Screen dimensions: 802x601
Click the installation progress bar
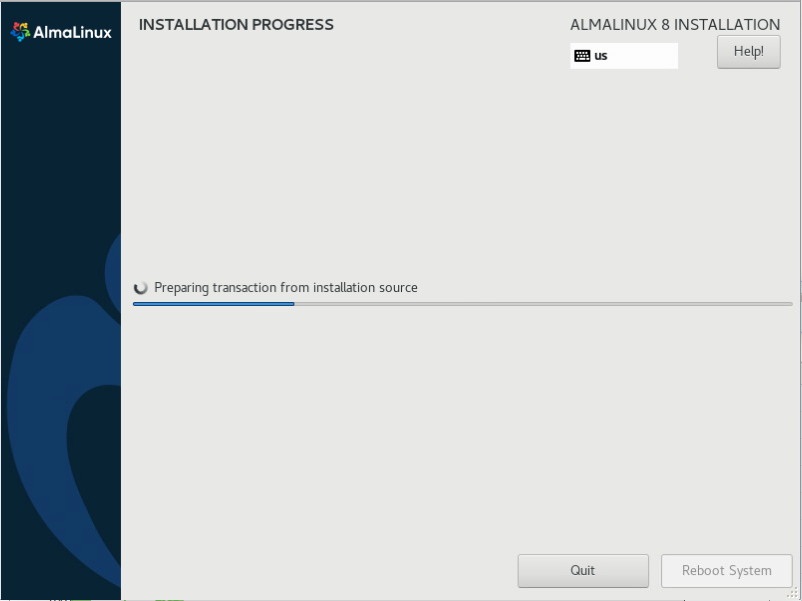[462, 304]
